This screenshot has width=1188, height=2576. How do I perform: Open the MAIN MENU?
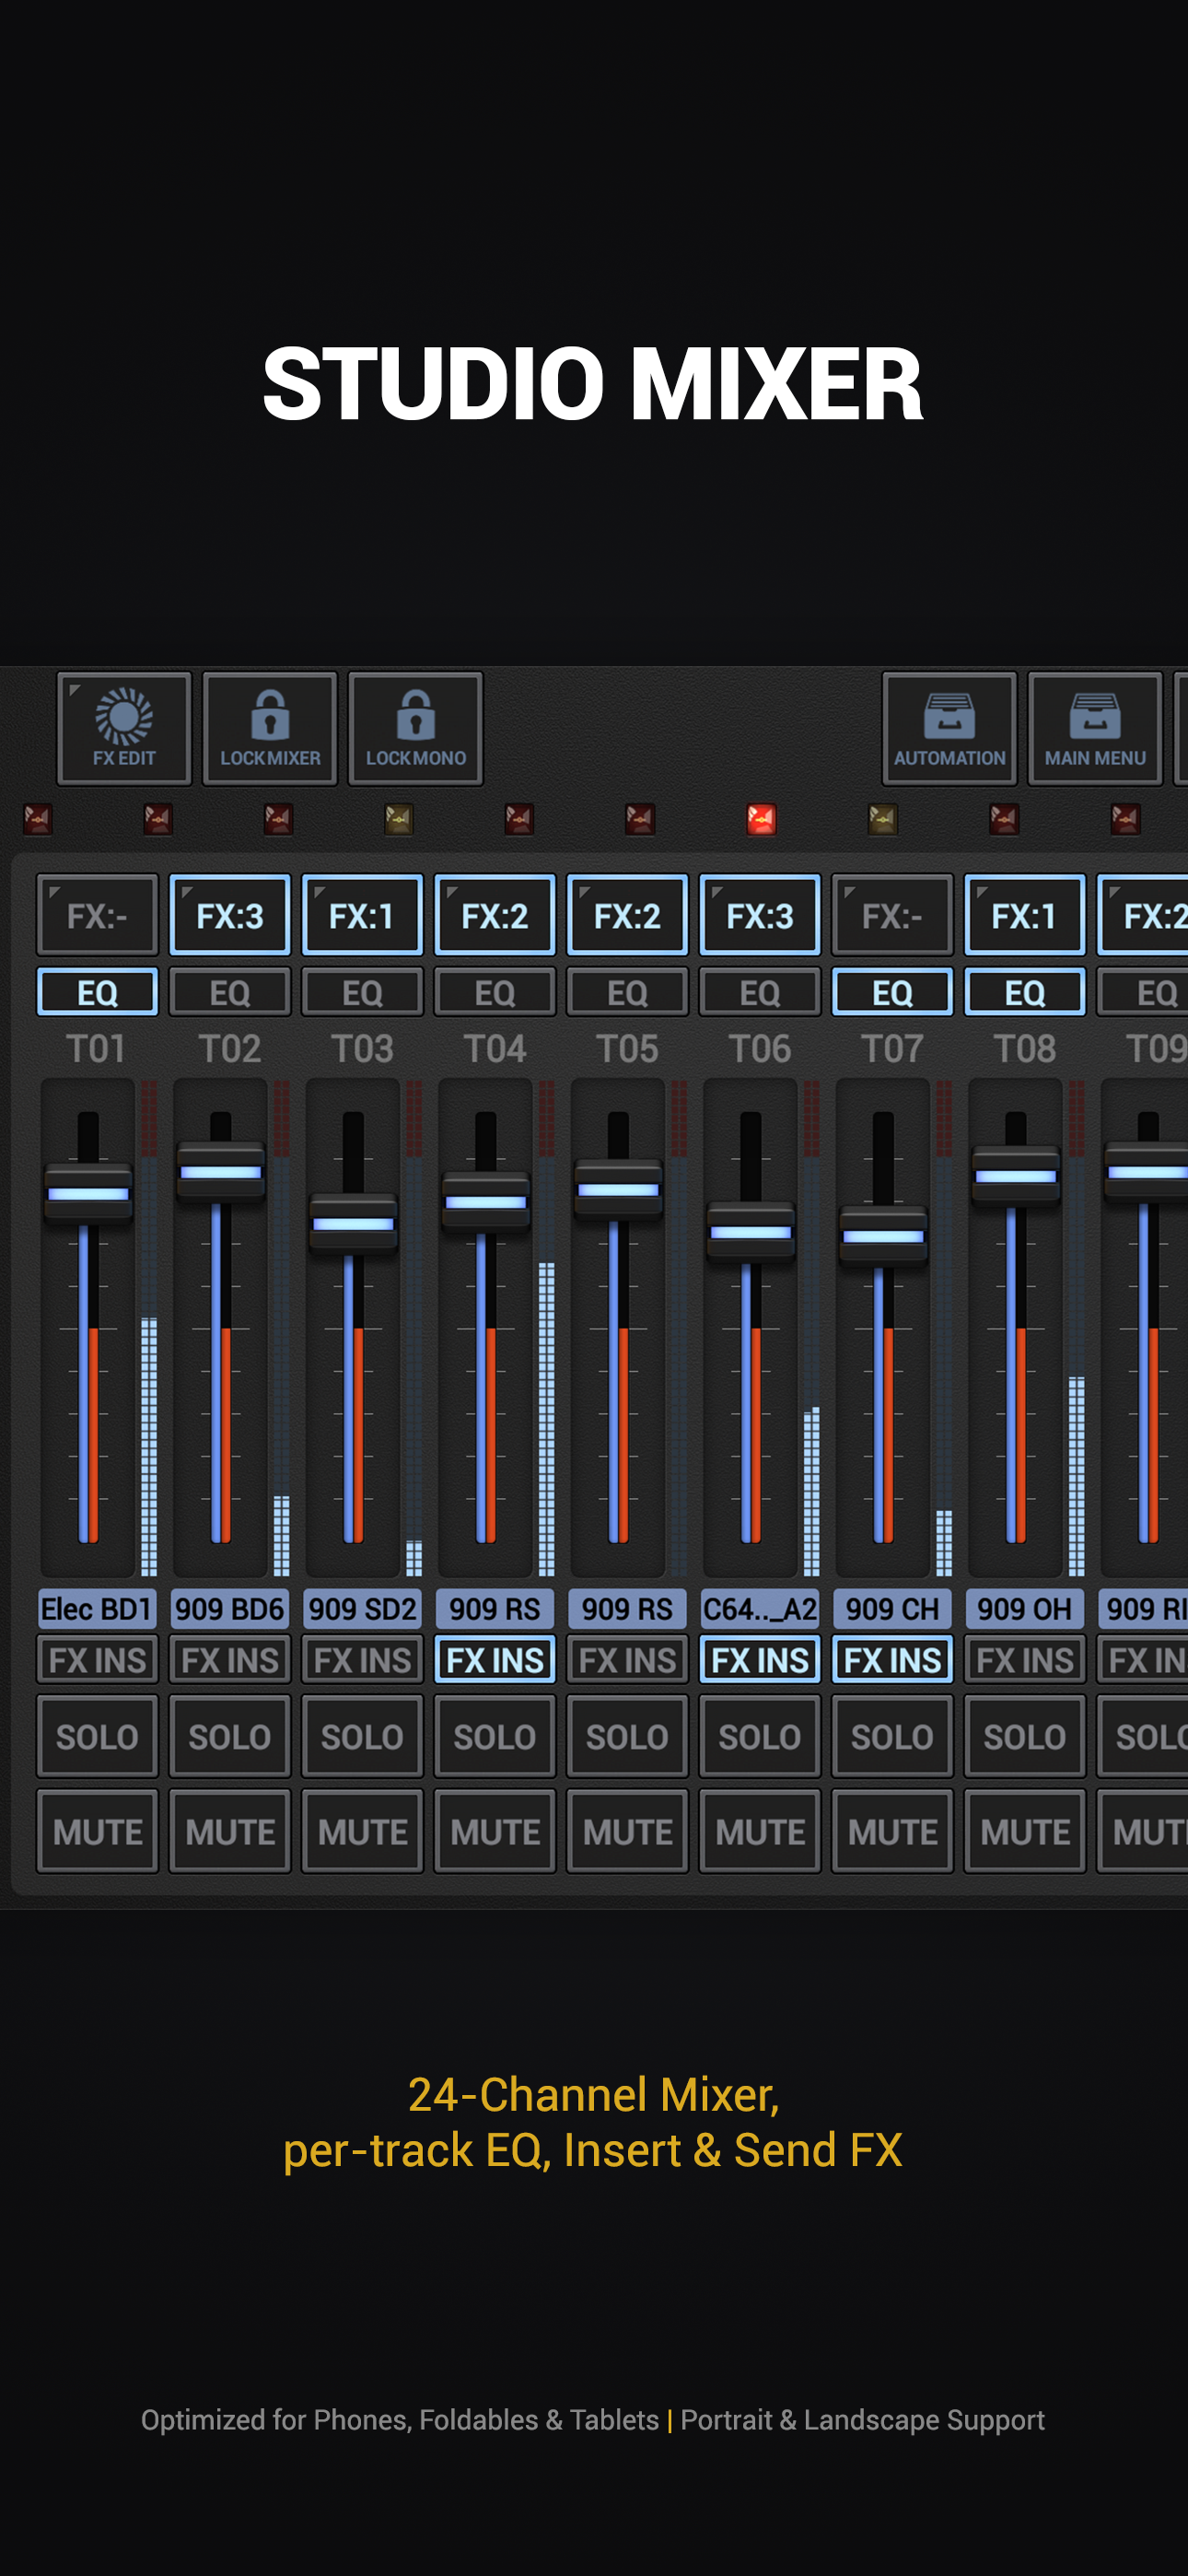(1095, 729)
